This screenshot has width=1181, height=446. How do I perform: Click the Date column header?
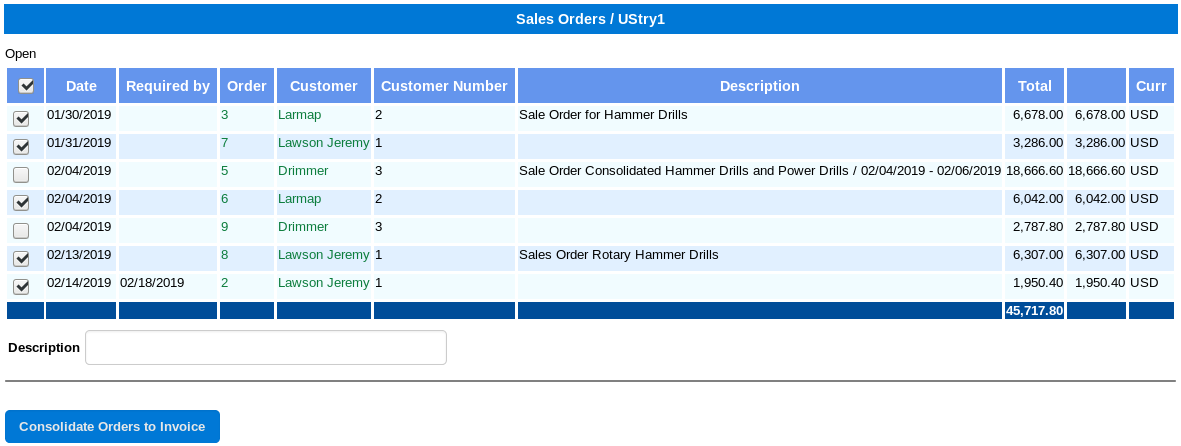[x=81, y=86]
